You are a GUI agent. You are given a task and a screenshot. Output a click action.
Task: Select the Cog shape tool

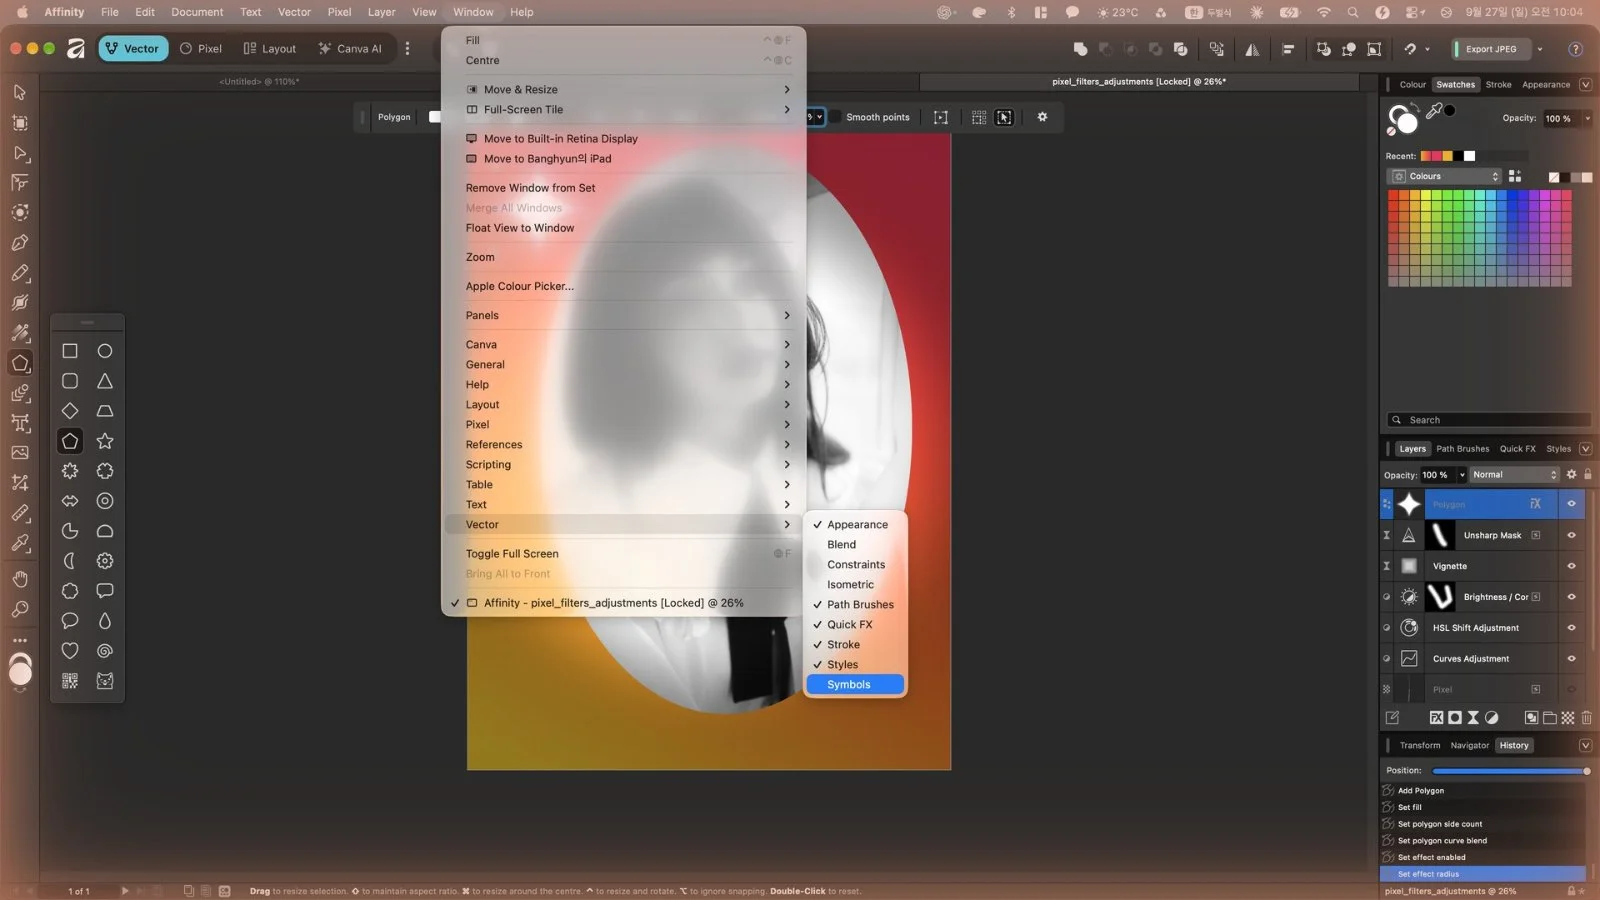point(105,561)
